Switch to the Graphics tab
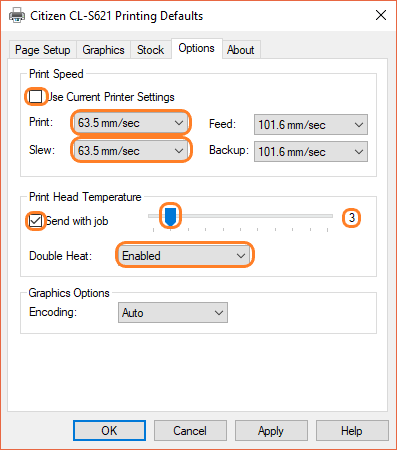Image resolution: width=397 pixels, height=450 pixels. click(103, 50)
